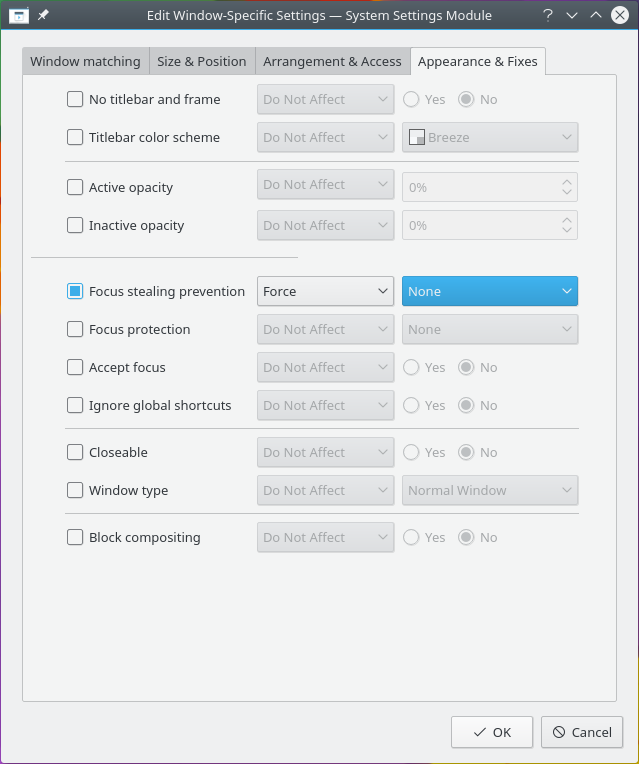Switch to the Window matching tab
Image resolution: width=639 pixels, height=764 pixels.
85,61
